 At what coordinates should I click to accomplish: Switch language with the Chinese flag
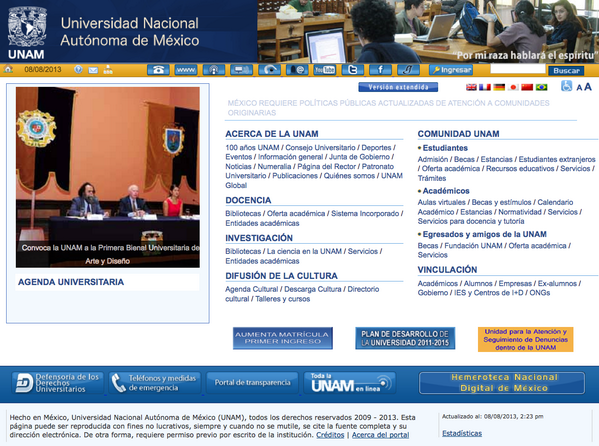click(x=527, y=87)
